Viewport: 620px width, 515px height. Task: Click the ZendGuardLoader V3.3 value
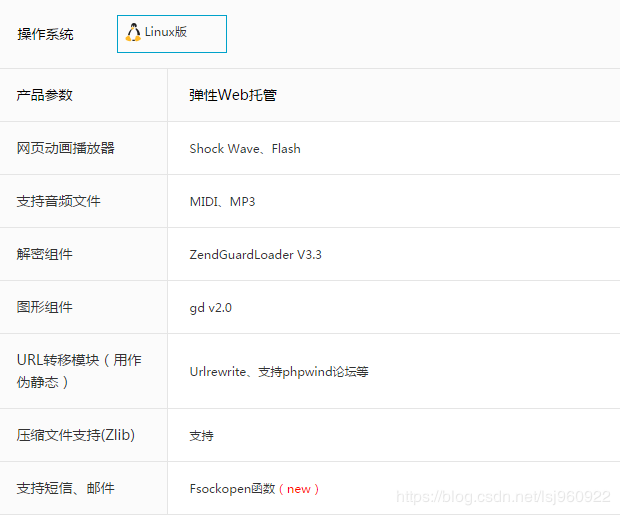click(x=255, y=255)
